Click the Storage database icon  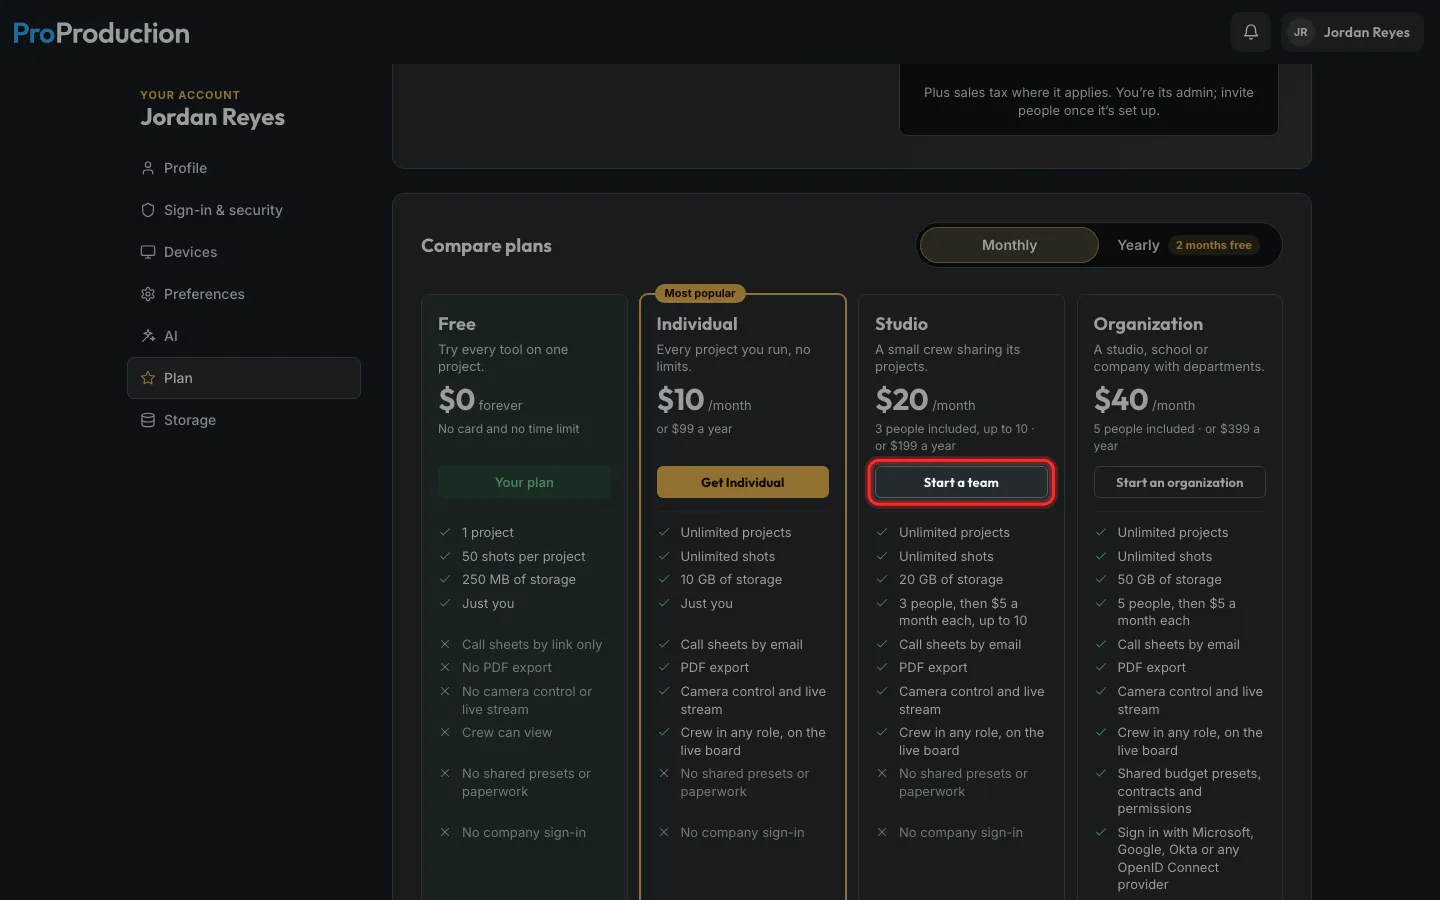(x=148, y=420)
